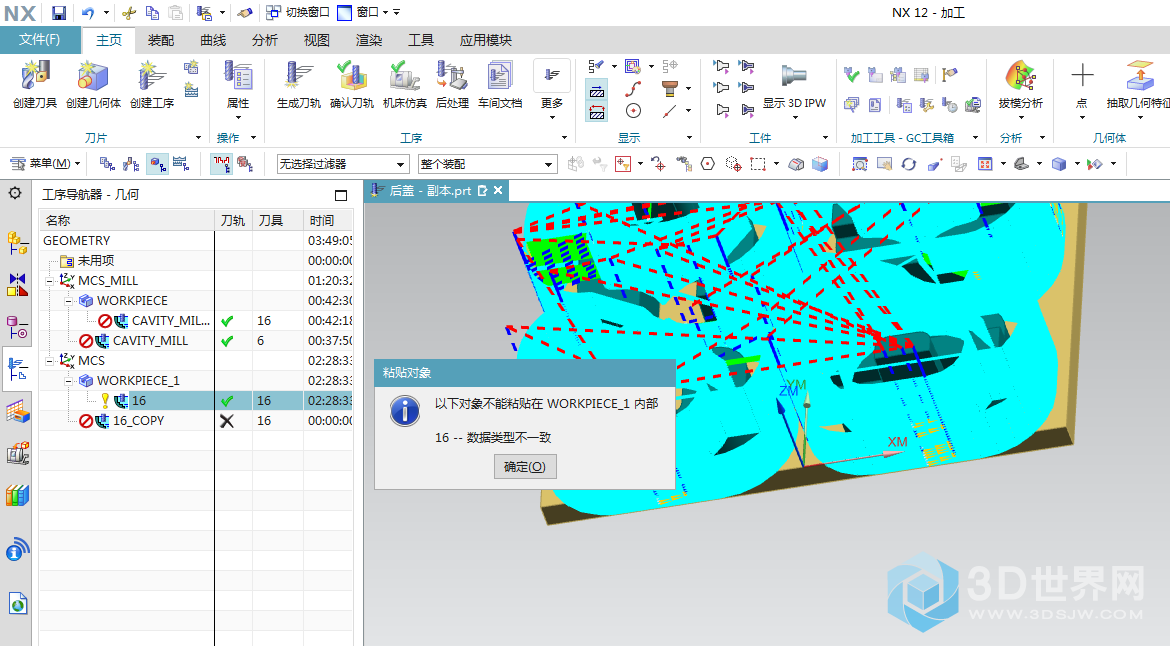
Task: Click the Tool (刀具) column header
Action: tap(278, 221)
